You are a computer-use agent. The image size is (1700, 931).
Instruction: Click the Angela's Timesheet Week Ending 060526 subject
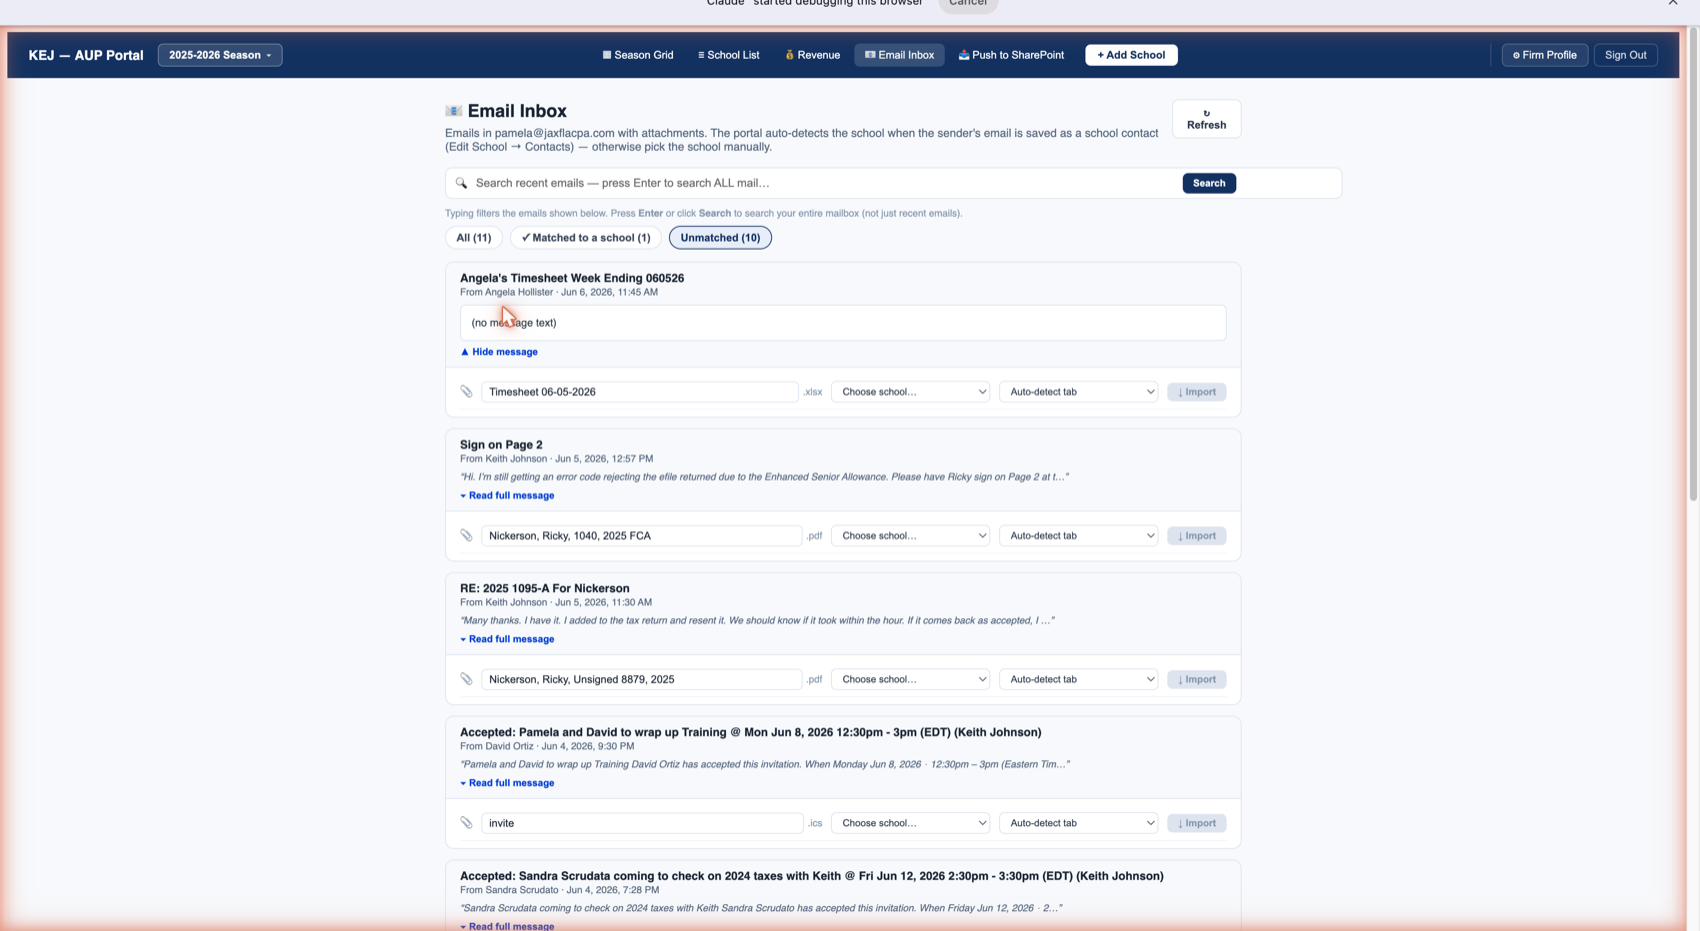572,278
